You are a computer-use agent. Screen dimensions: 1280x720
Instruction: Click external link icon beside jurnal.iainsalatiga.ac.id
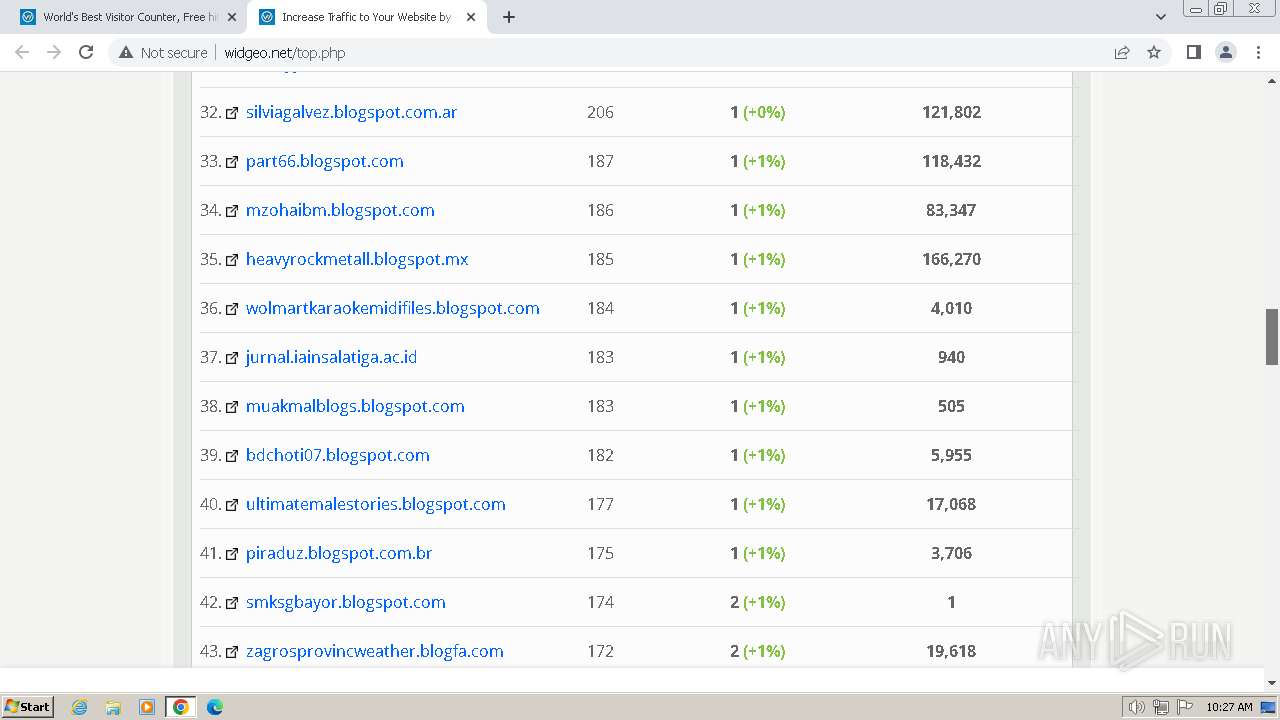click(232, 358)
